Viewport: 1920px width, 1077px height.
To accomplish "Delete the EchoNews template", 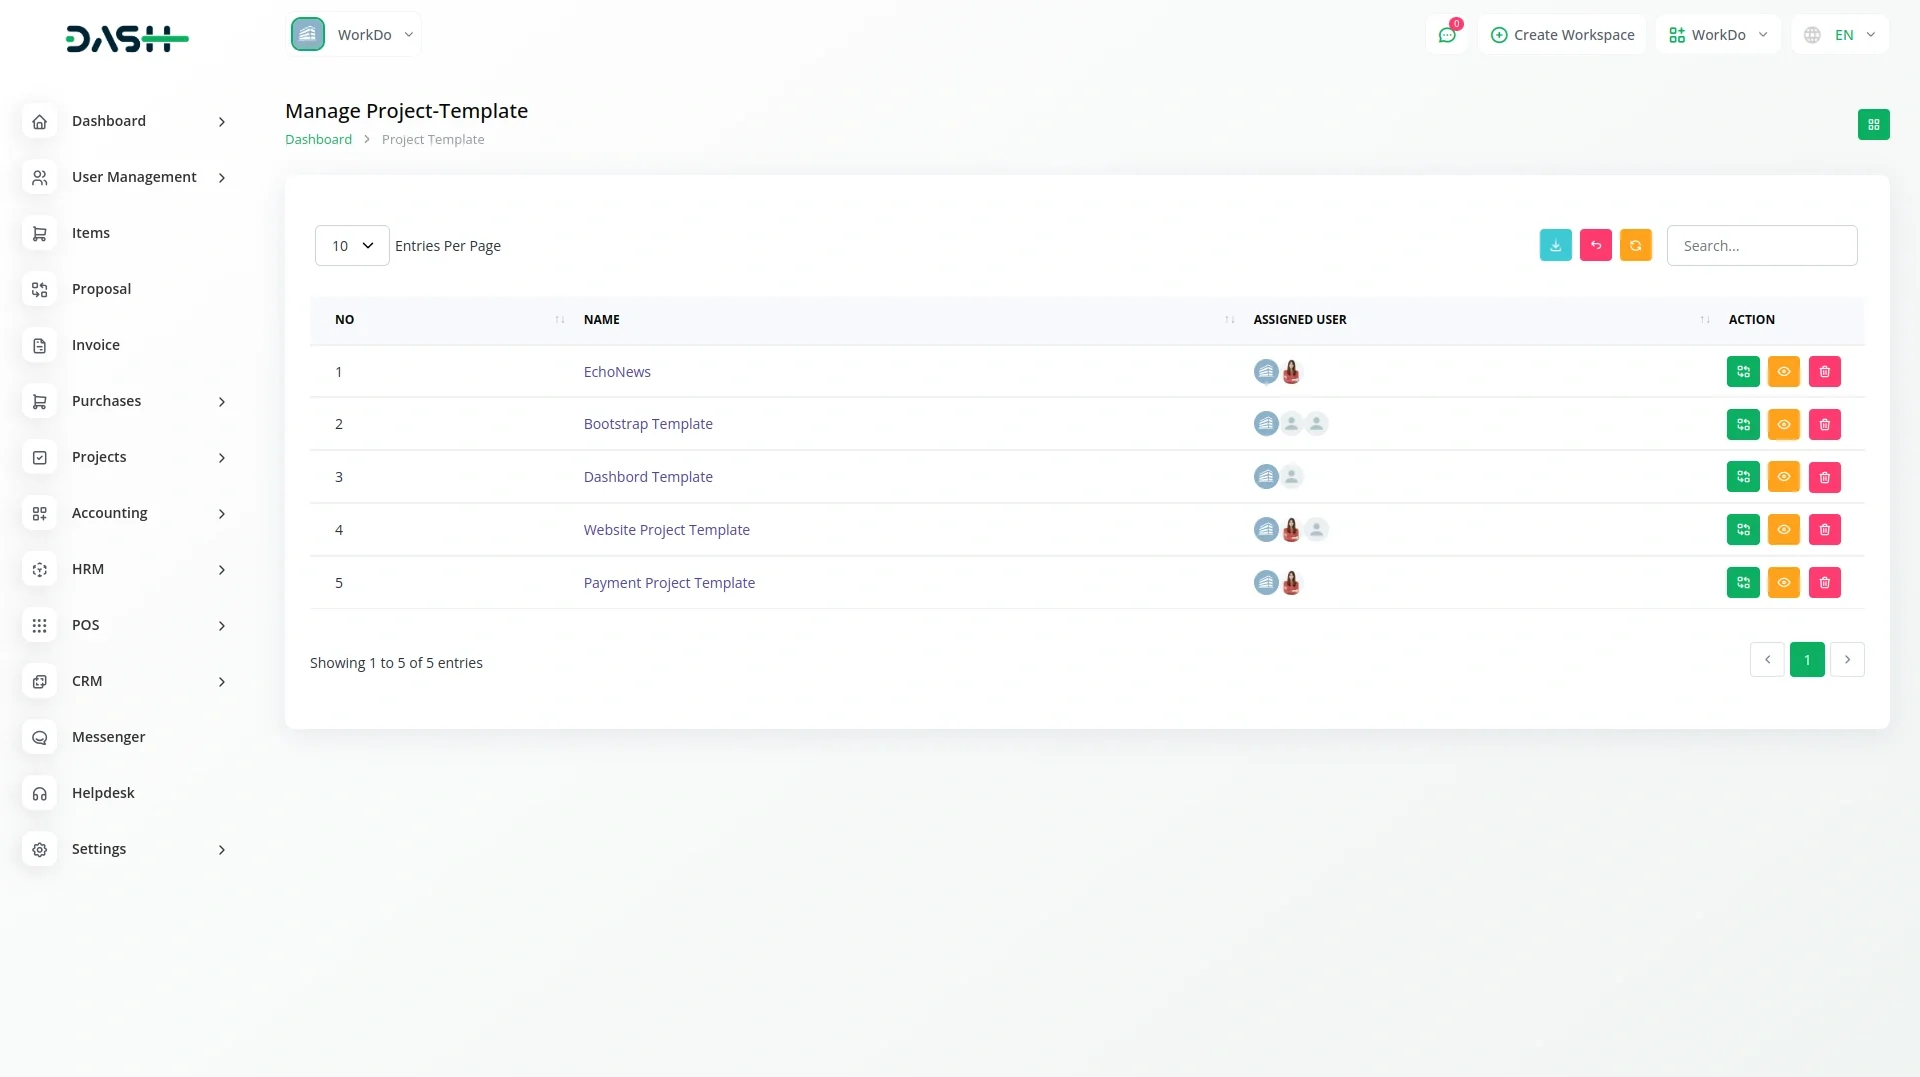I will [1824, 372].
